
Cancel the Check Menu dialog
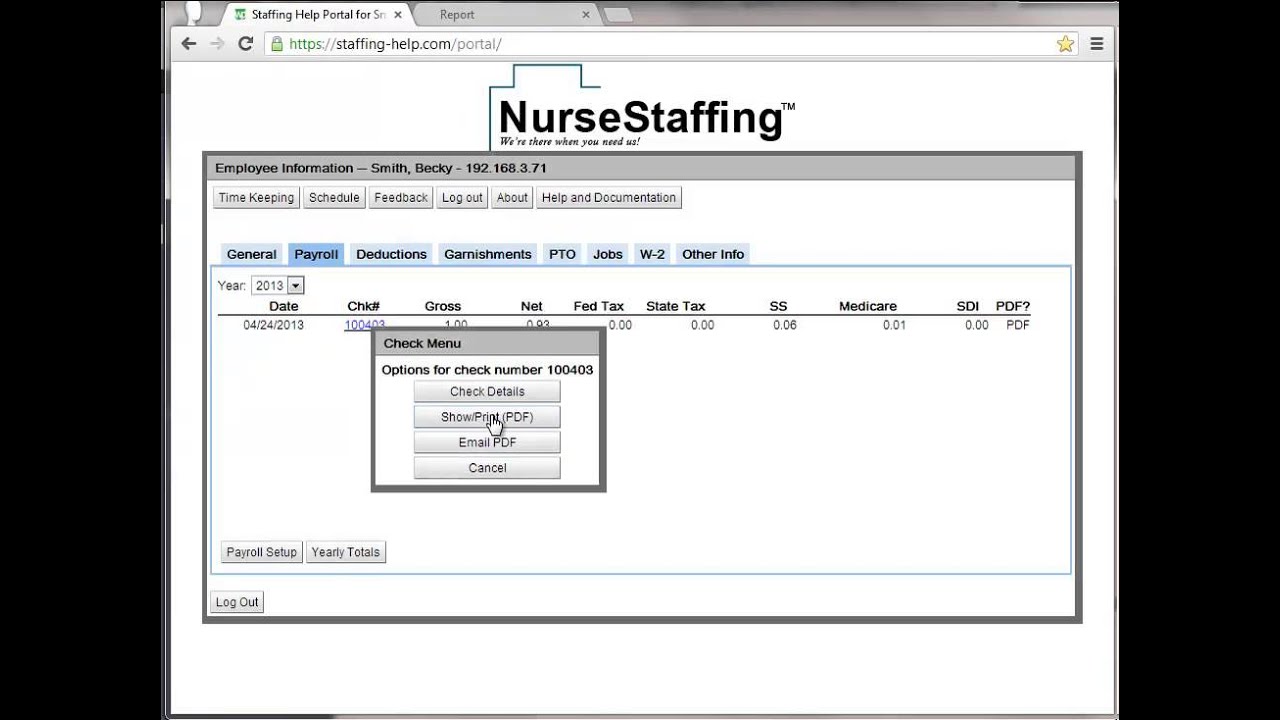click(x=487, y=468)
